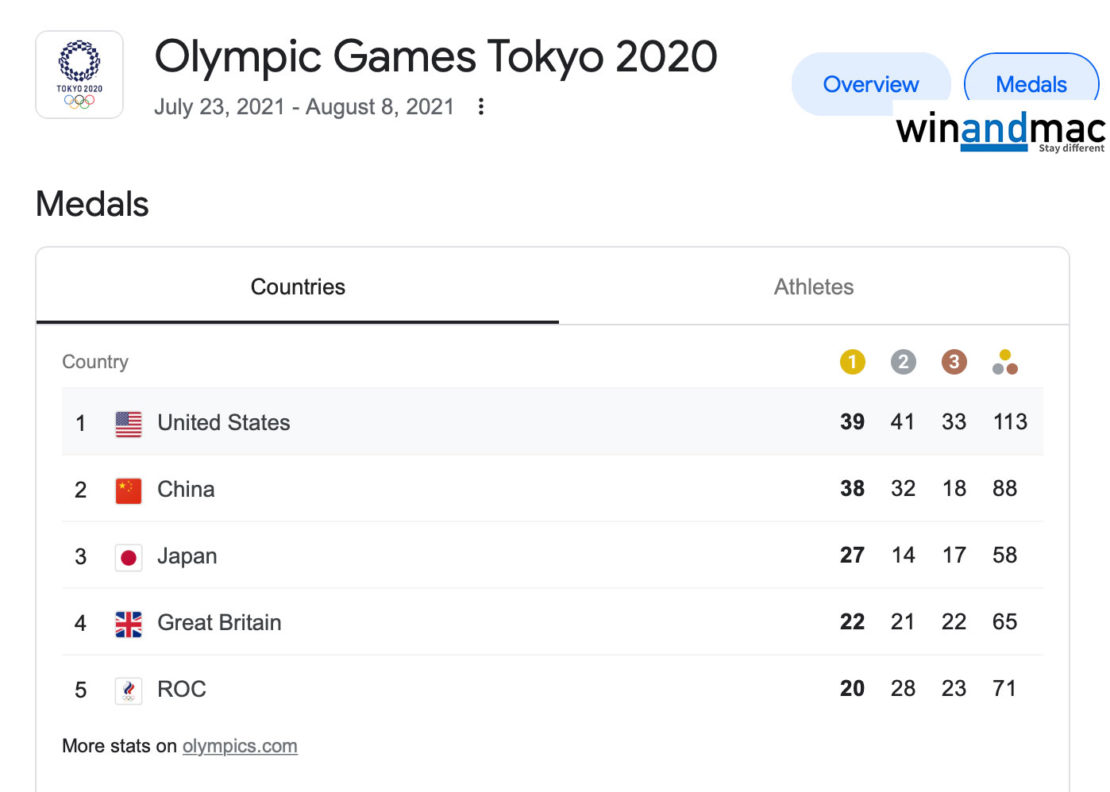Select the Great Britain country name
Image resolution: width=1110 pixels, height=792 pixels.
coord(219,623)
